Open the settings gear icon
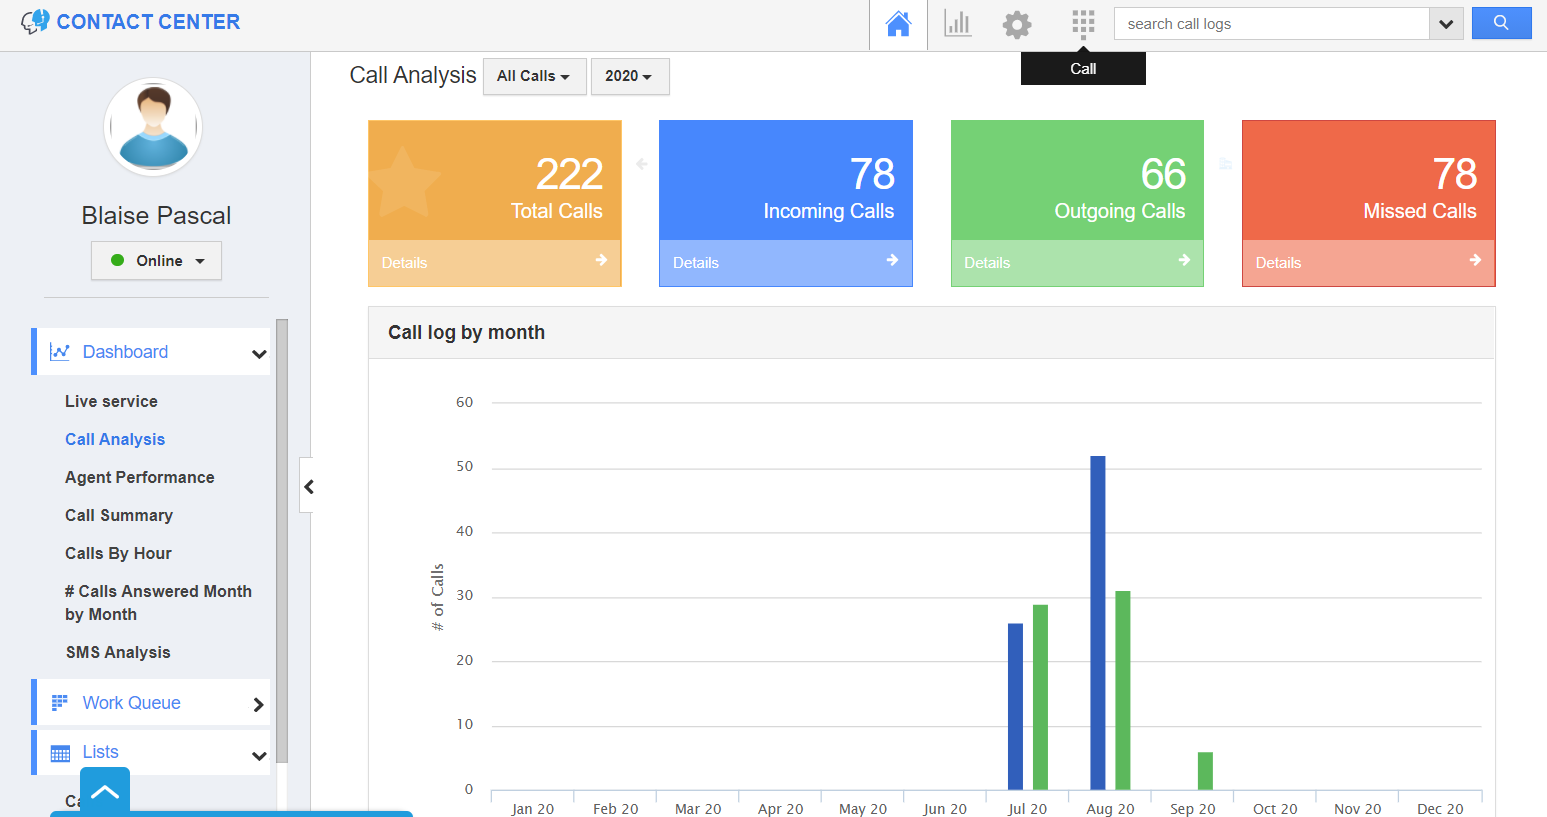Screen dimensions: 1547x817 [1016, 24]
